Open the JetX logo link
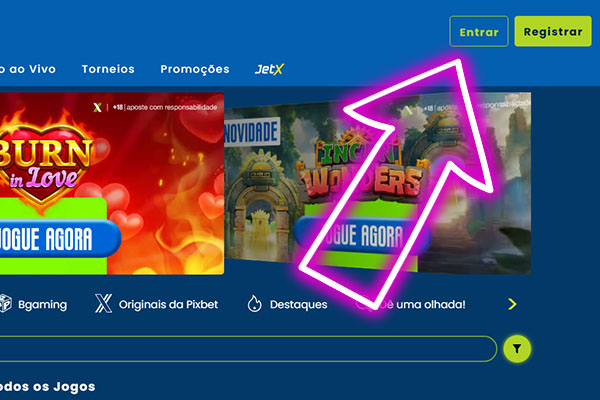 pyautogui.click(x=269, y=69)
